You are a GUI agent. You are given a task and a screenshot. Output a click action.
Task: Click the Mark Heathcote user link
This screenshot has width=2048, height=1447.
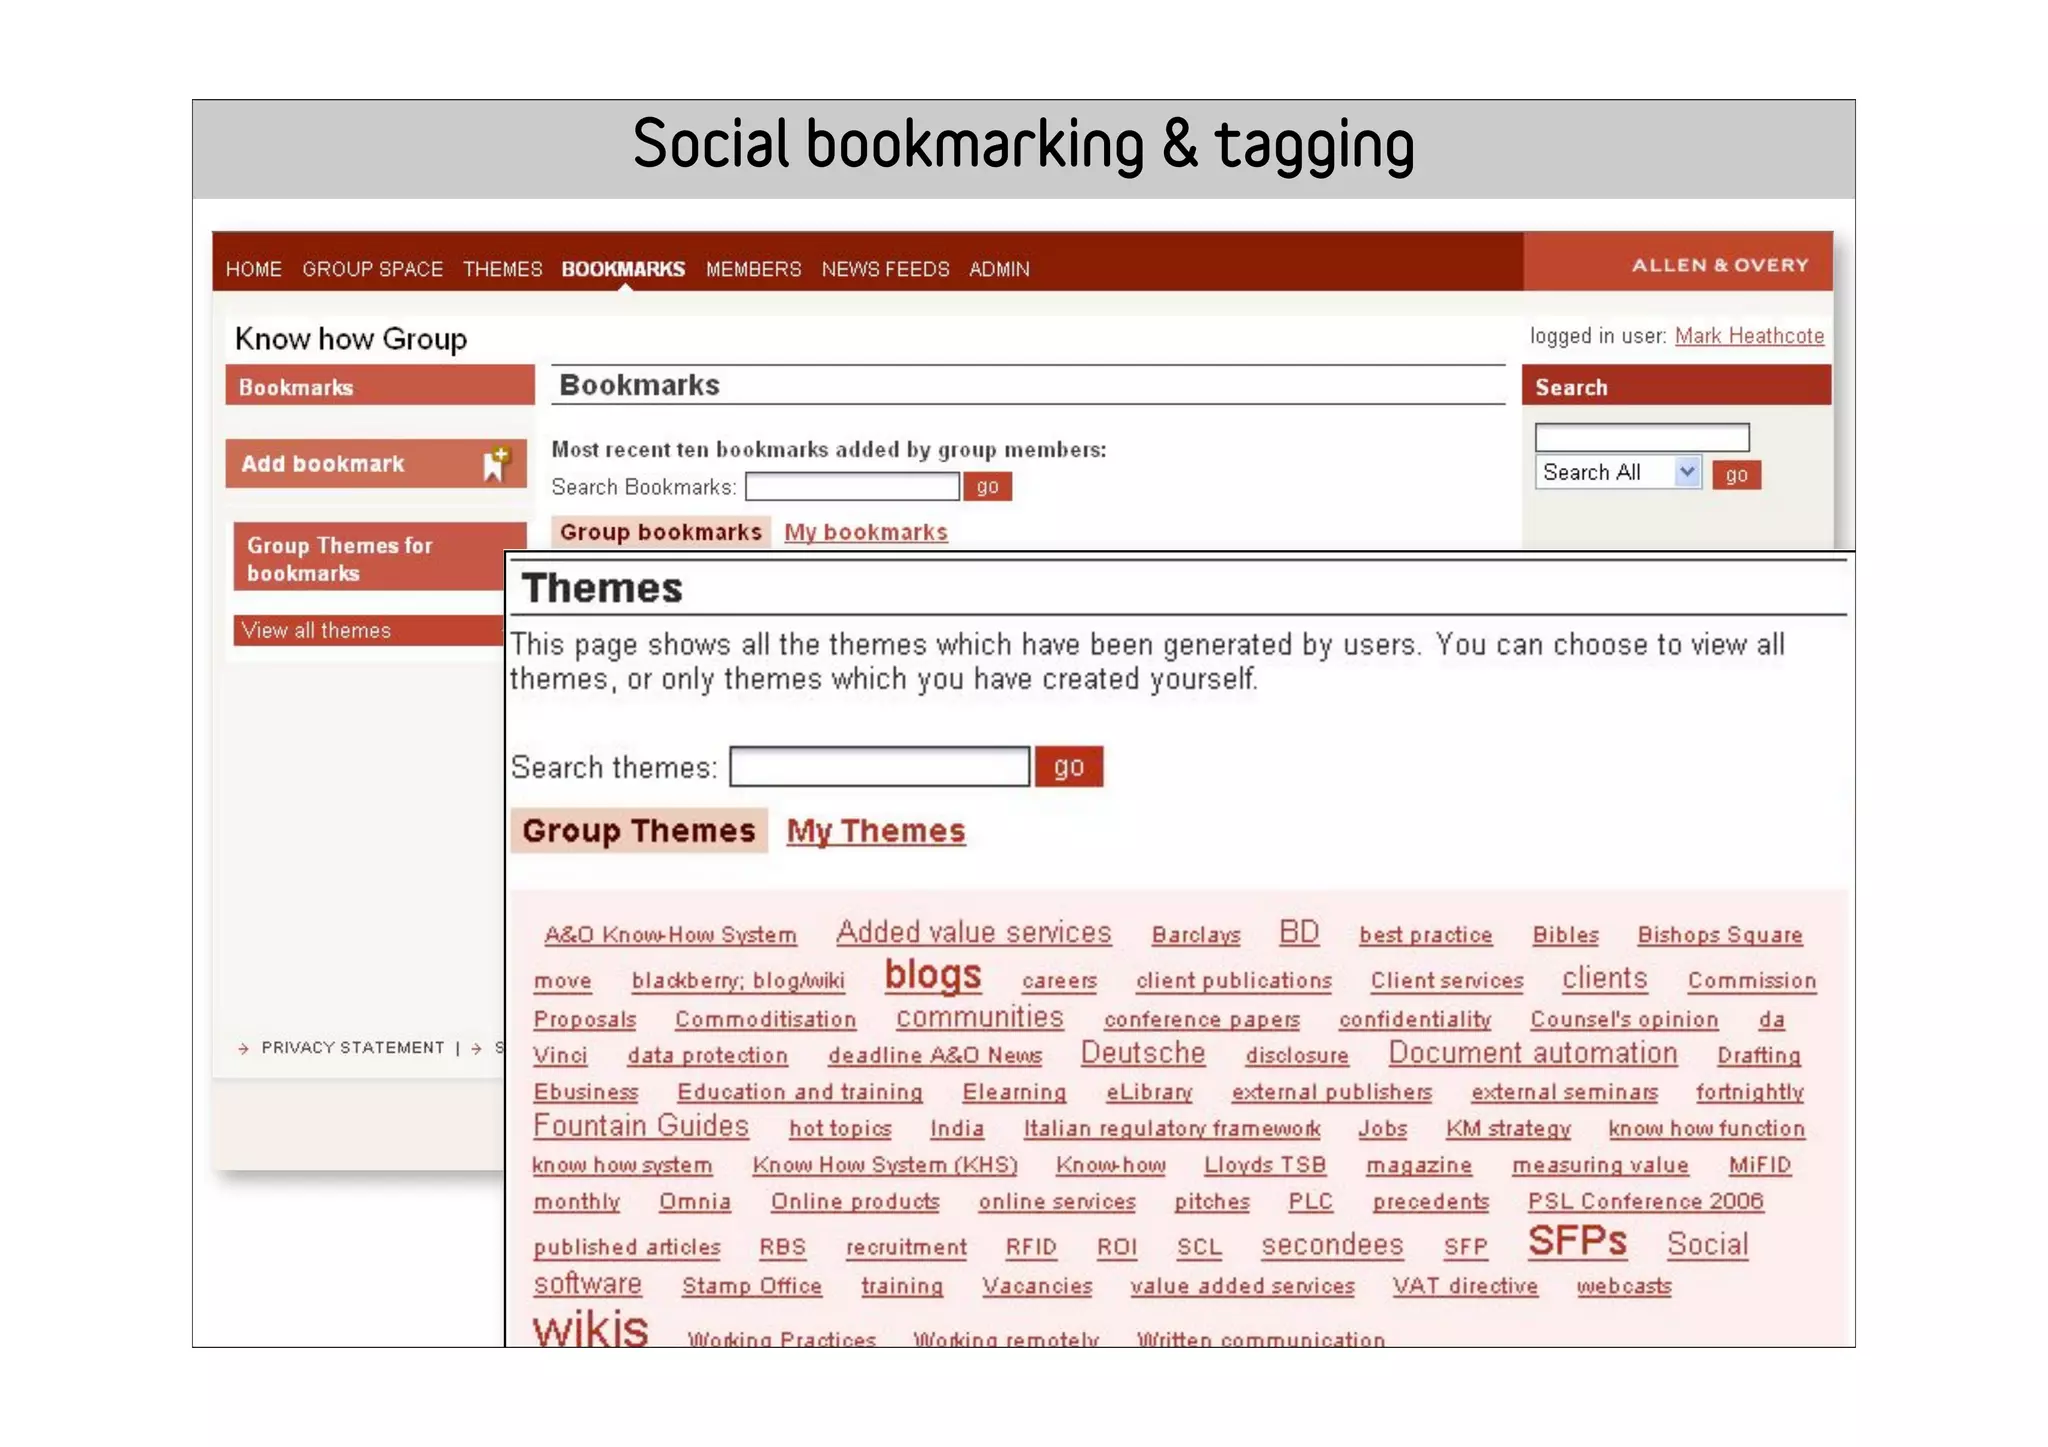[x=1749, y=336]
